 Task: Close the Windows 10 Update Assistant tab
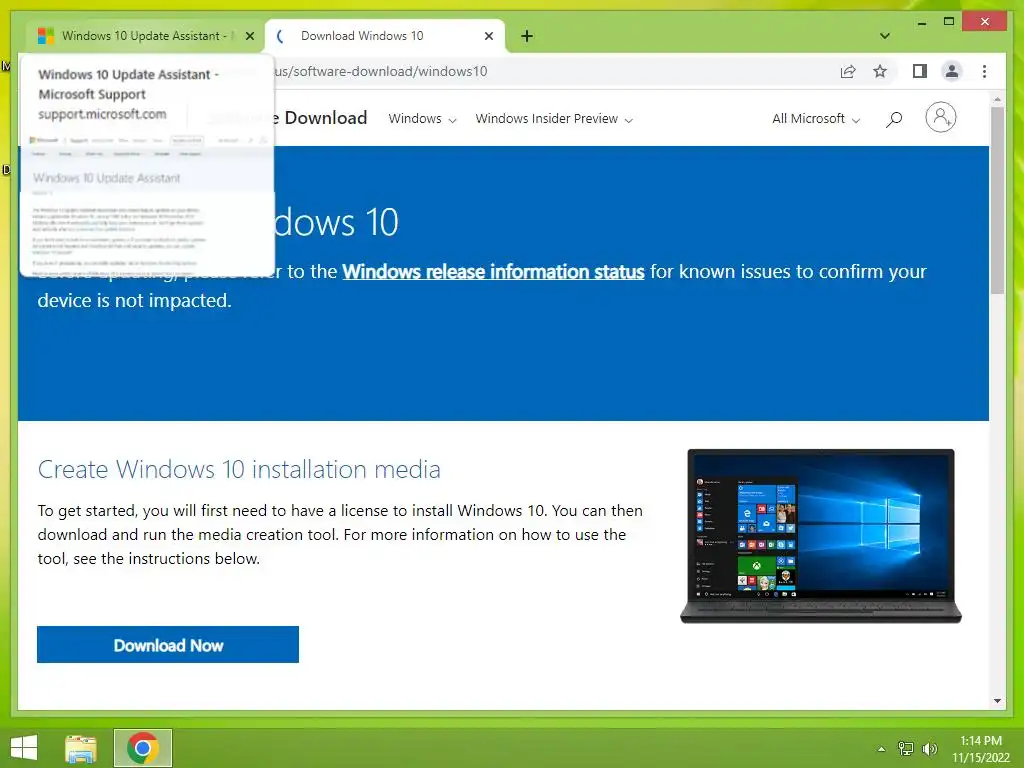click(249, 36)
